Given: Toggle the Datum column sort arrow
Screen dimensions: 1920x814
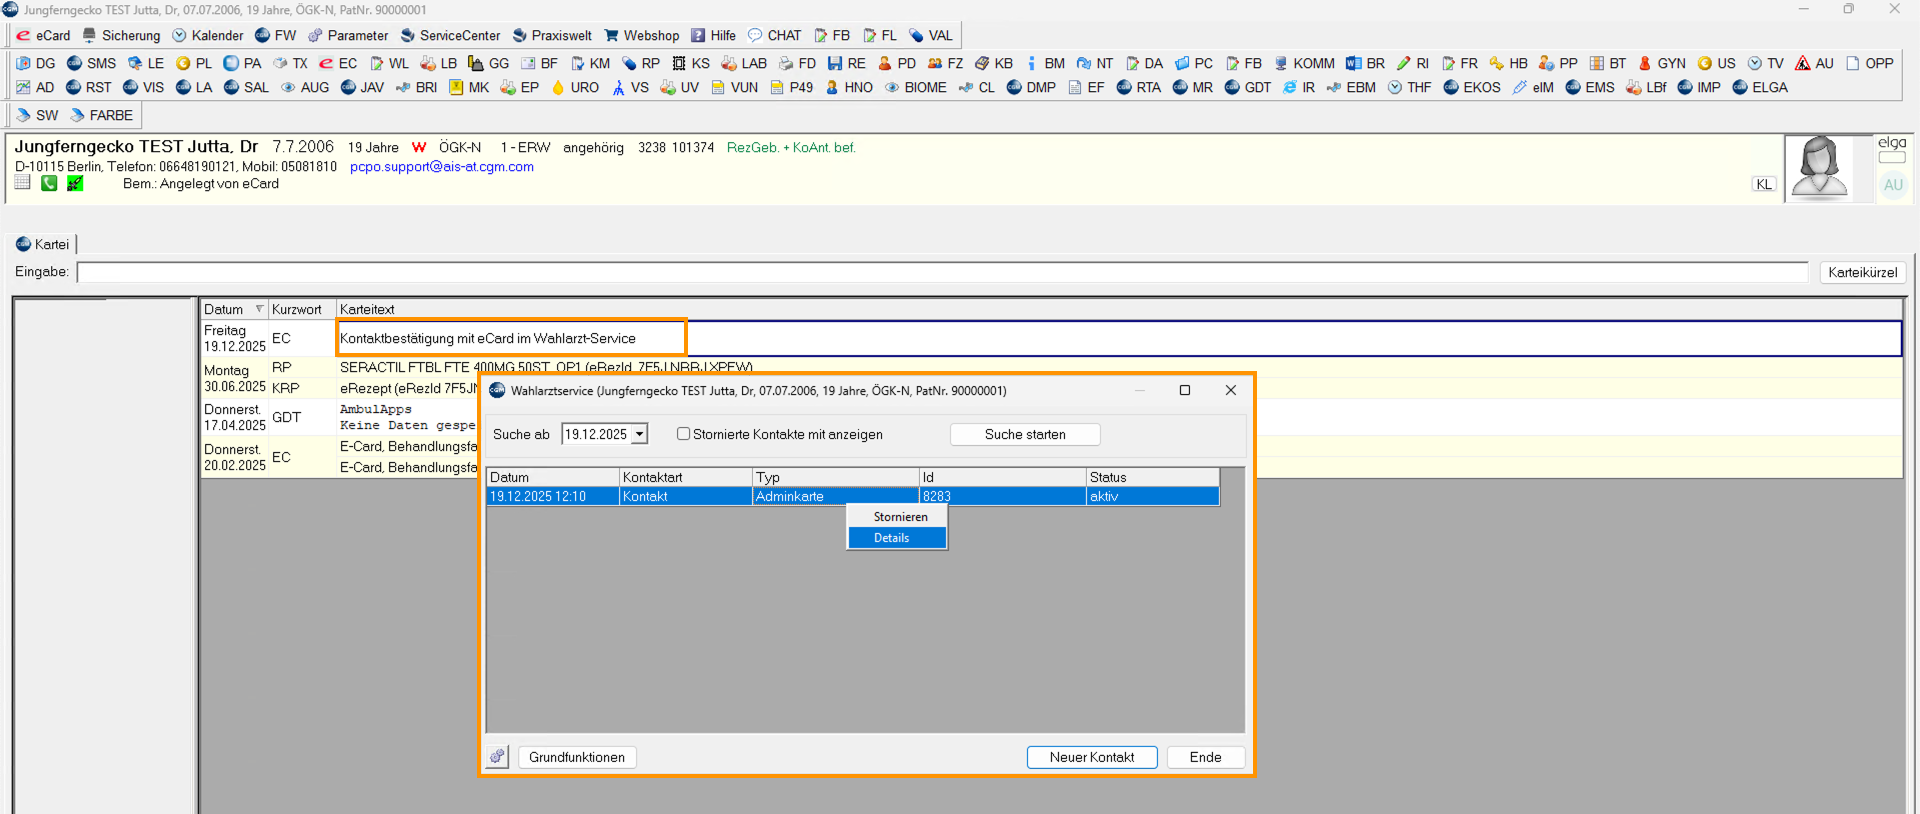Looking at the screenshot, I should coord(259,309).
